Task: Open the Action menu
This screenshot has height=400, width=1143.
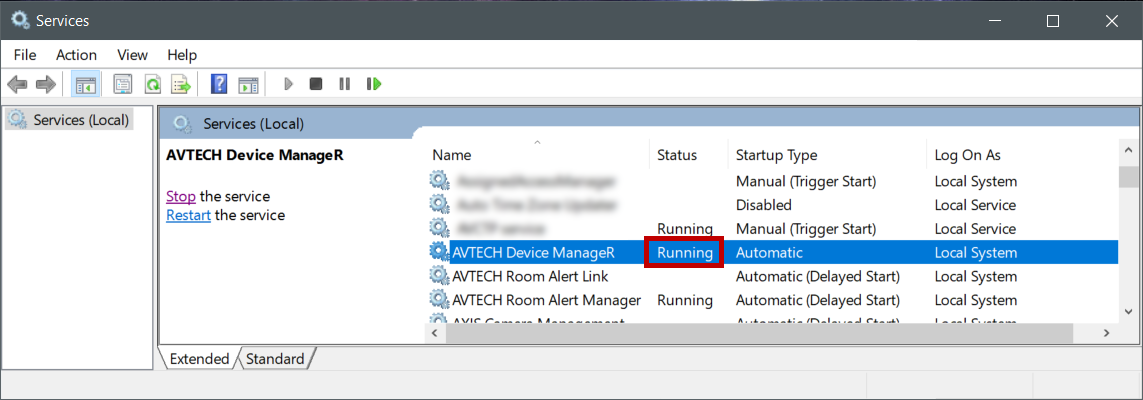Action: [76, 55]
